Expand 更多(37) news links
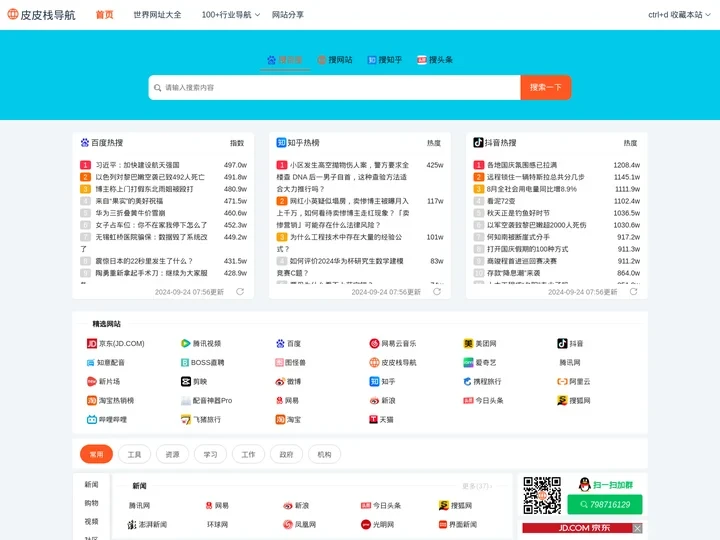 coord(477,486)
